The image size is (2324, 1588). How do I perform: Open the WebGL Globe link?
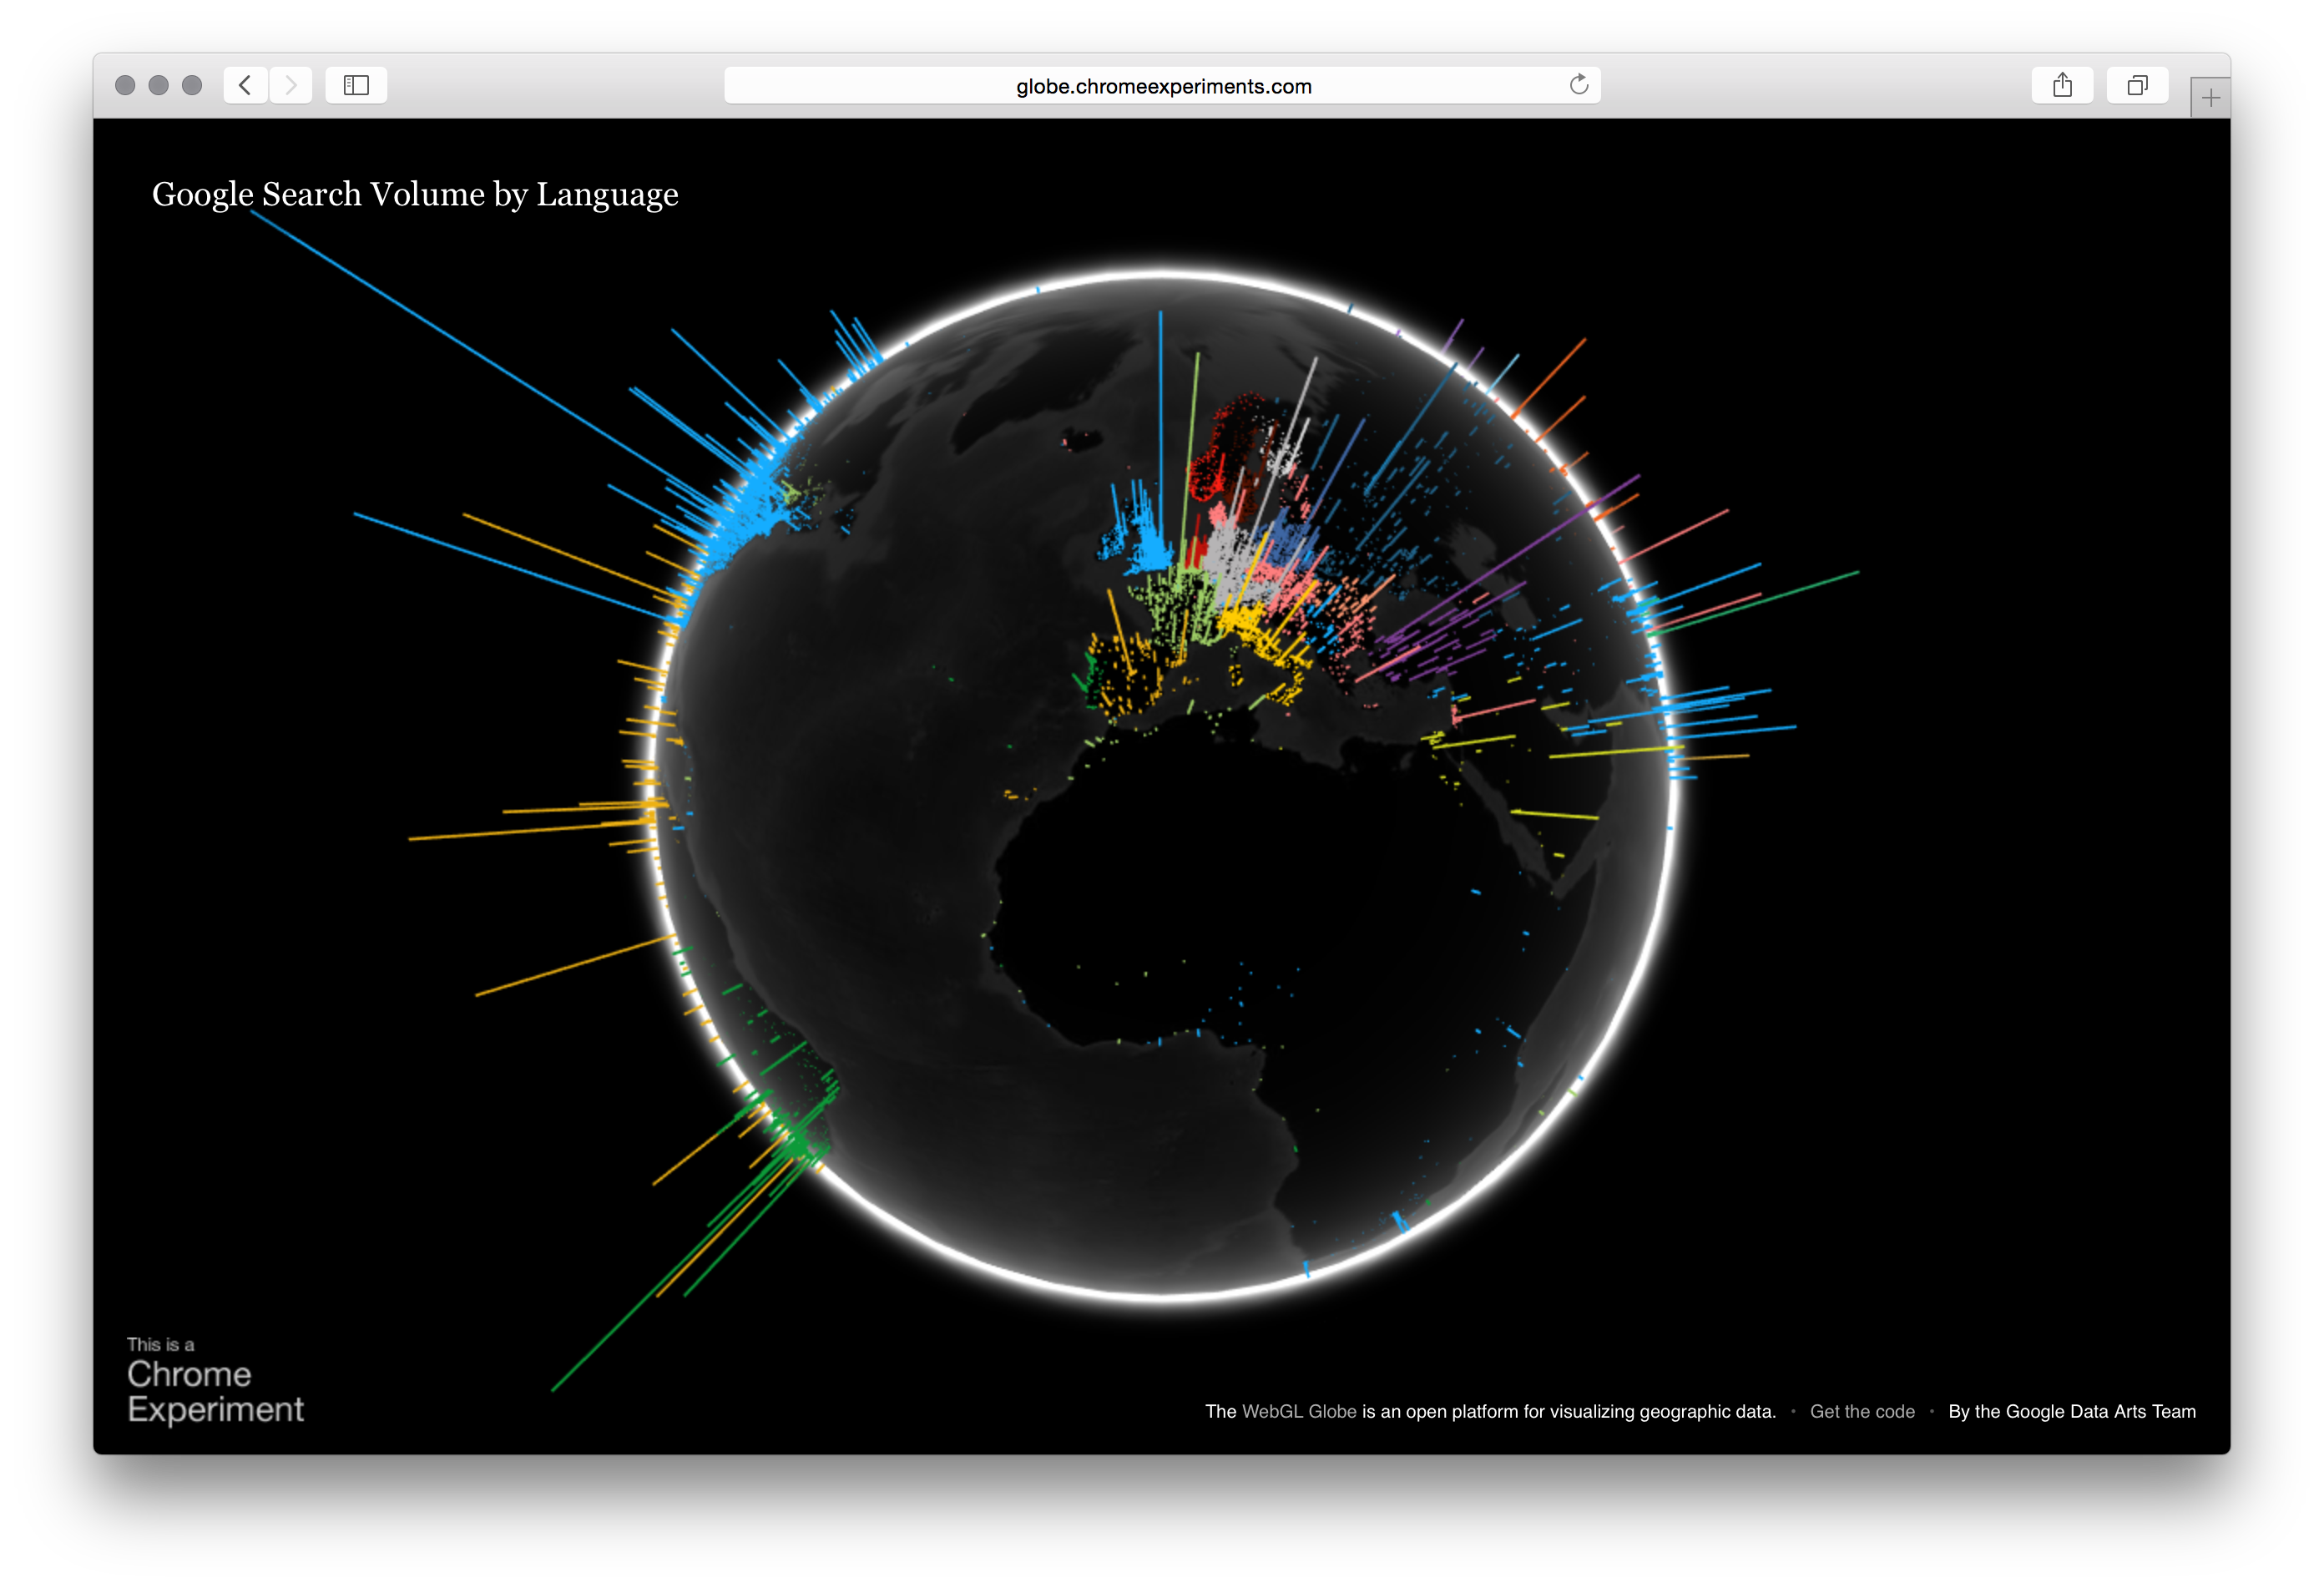[x=1297, y=1411]
